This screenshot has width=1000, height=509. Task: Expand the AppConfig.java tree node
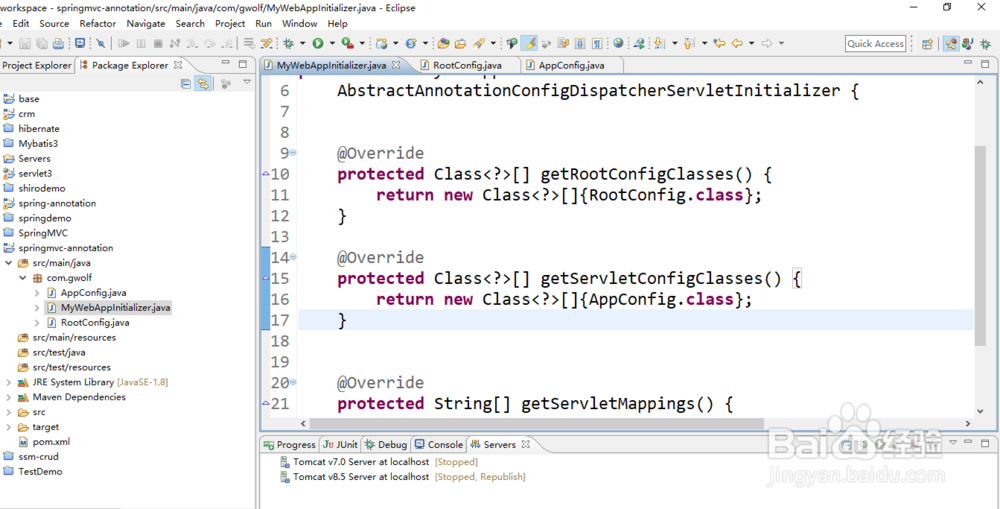point(36,293)
